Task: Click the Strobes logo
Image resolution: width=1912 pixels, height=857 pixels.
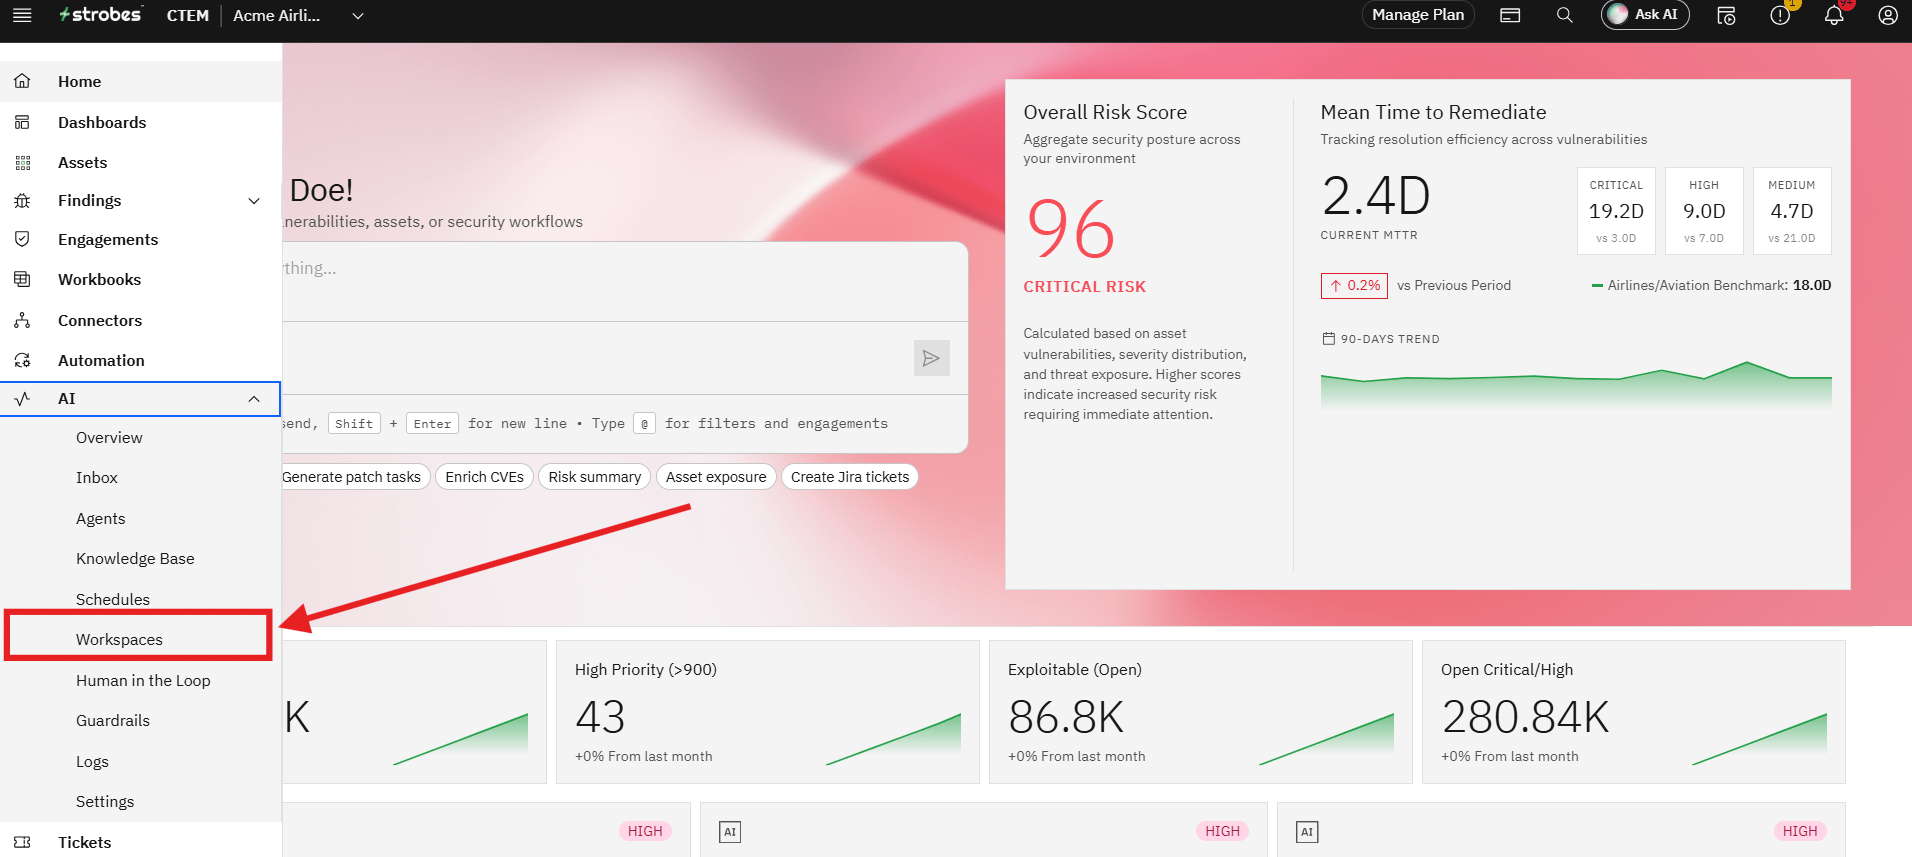Action: 100,14
